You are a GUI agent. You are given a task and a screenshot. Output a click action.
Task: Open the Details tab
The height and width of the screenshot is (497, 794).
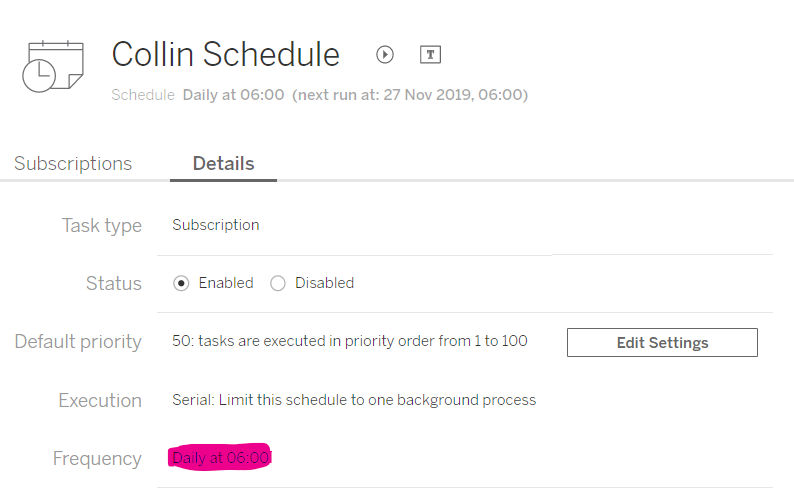click(223, 163)
